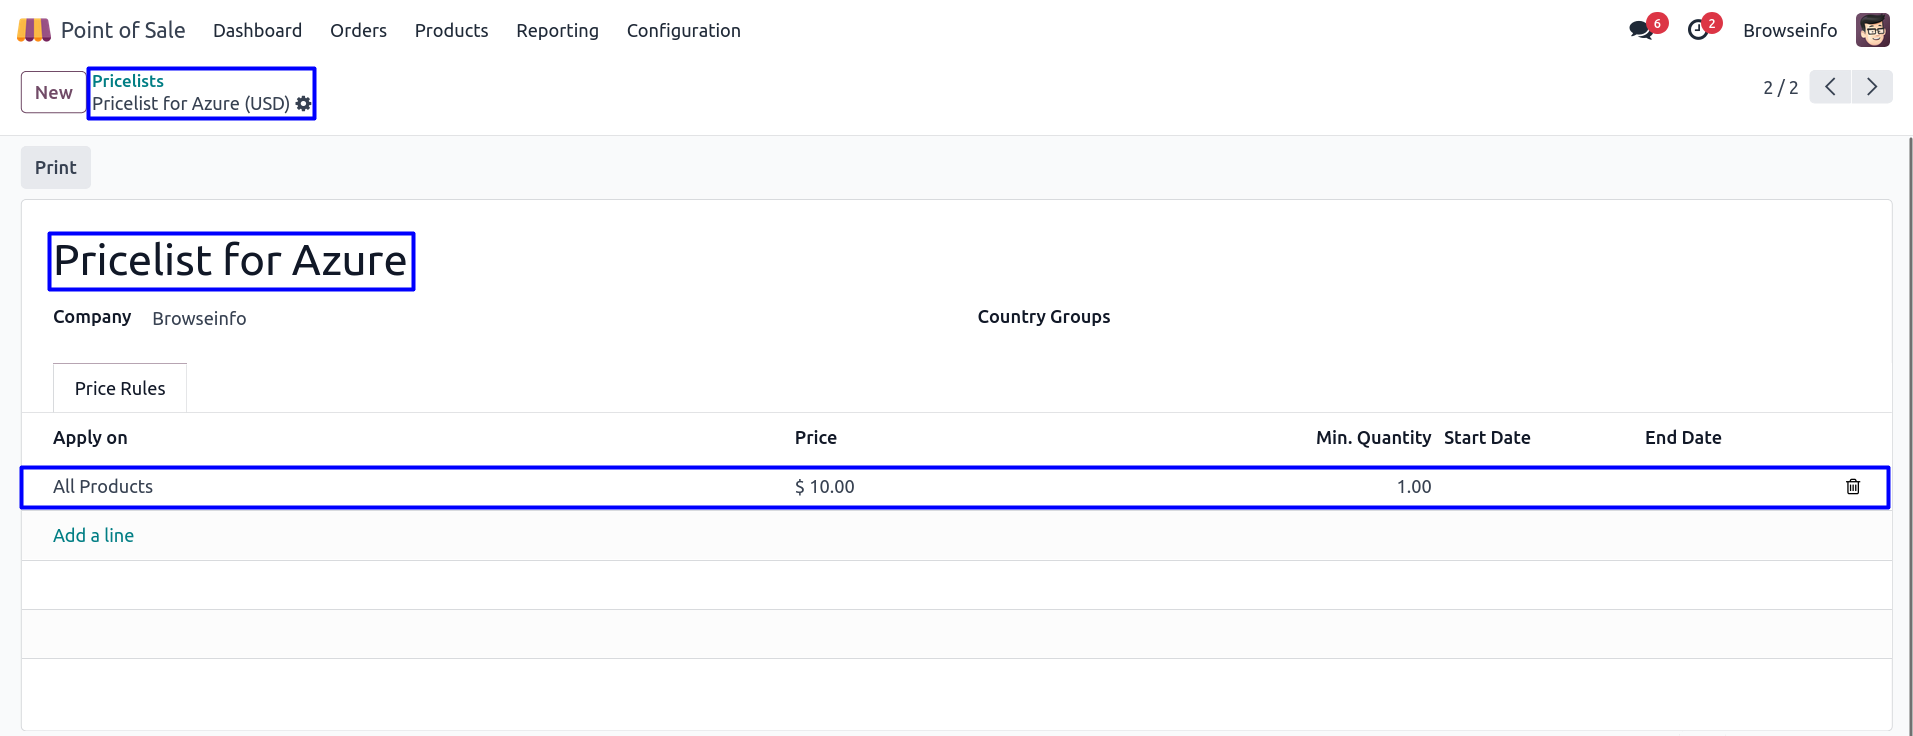Click the New button

coord(54,93)
